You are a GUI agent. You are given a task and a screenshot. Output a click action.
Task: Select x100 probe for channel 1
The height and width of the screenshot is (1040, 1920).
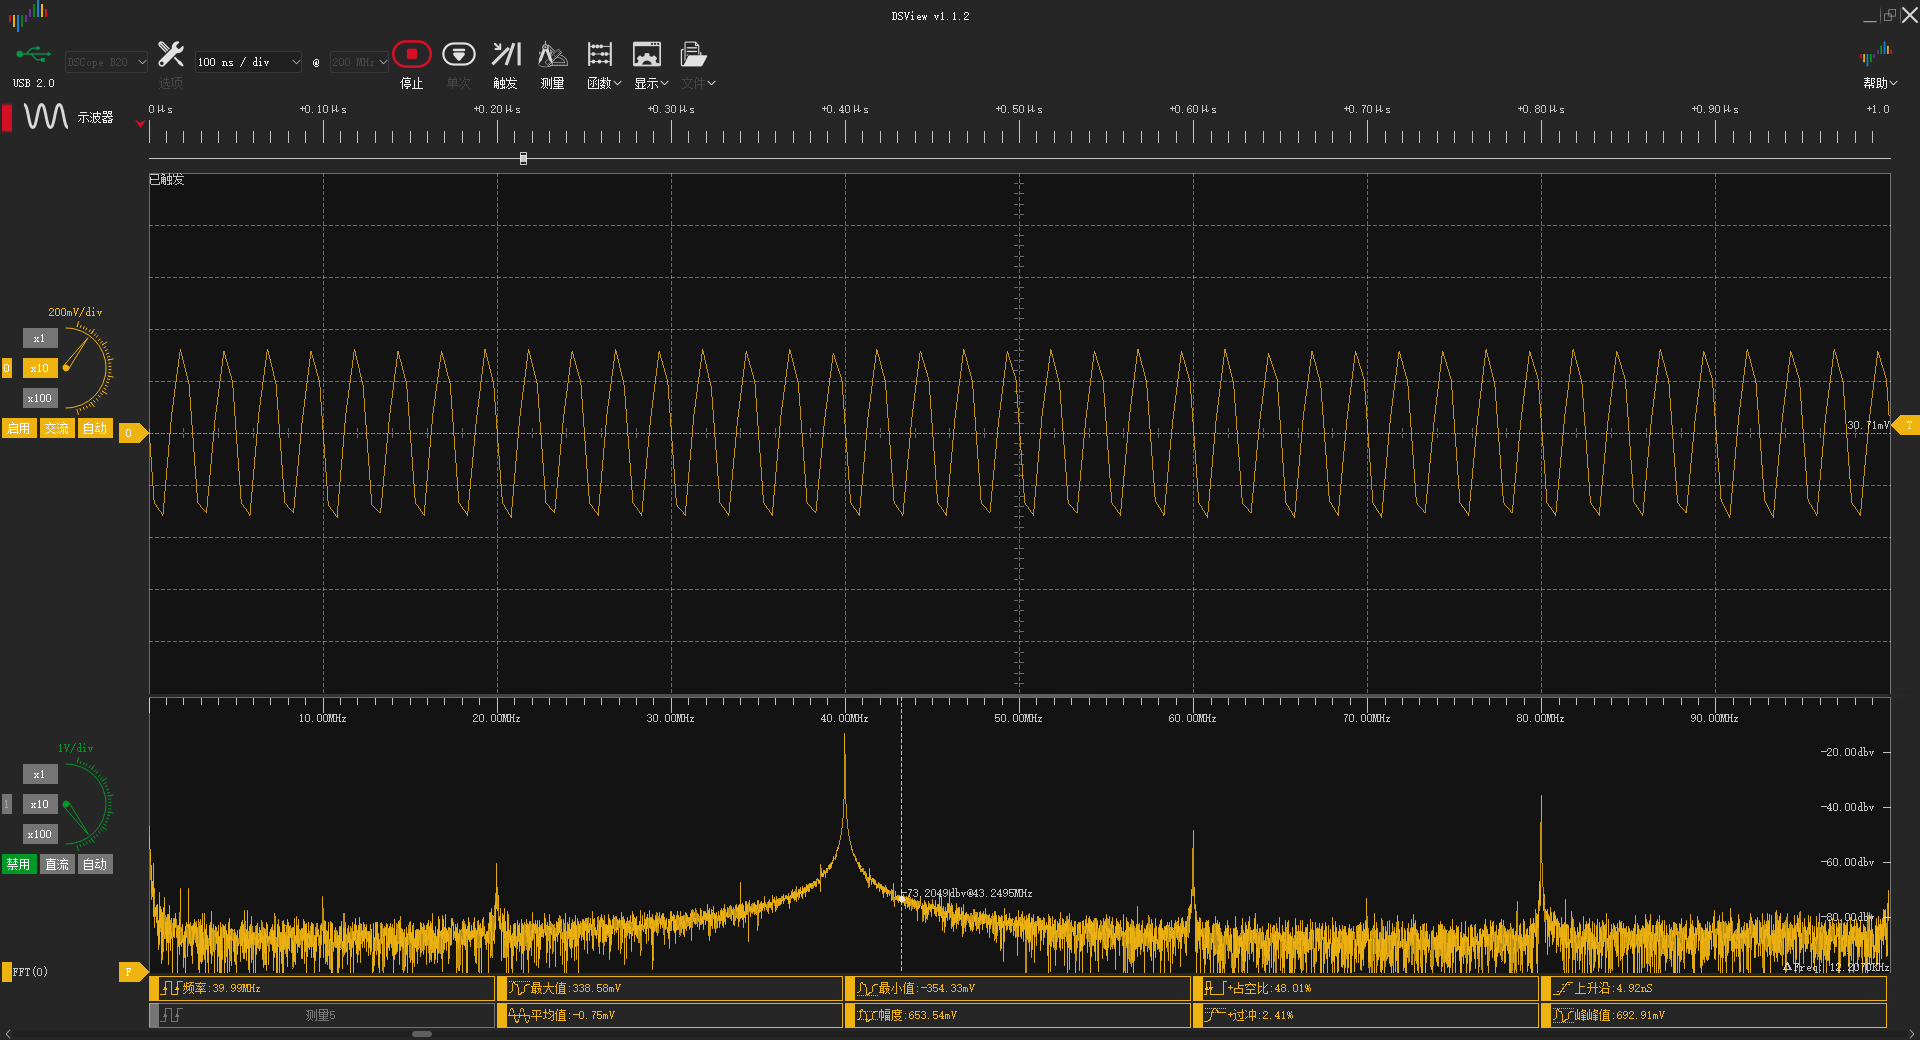[x=39, y=835]
